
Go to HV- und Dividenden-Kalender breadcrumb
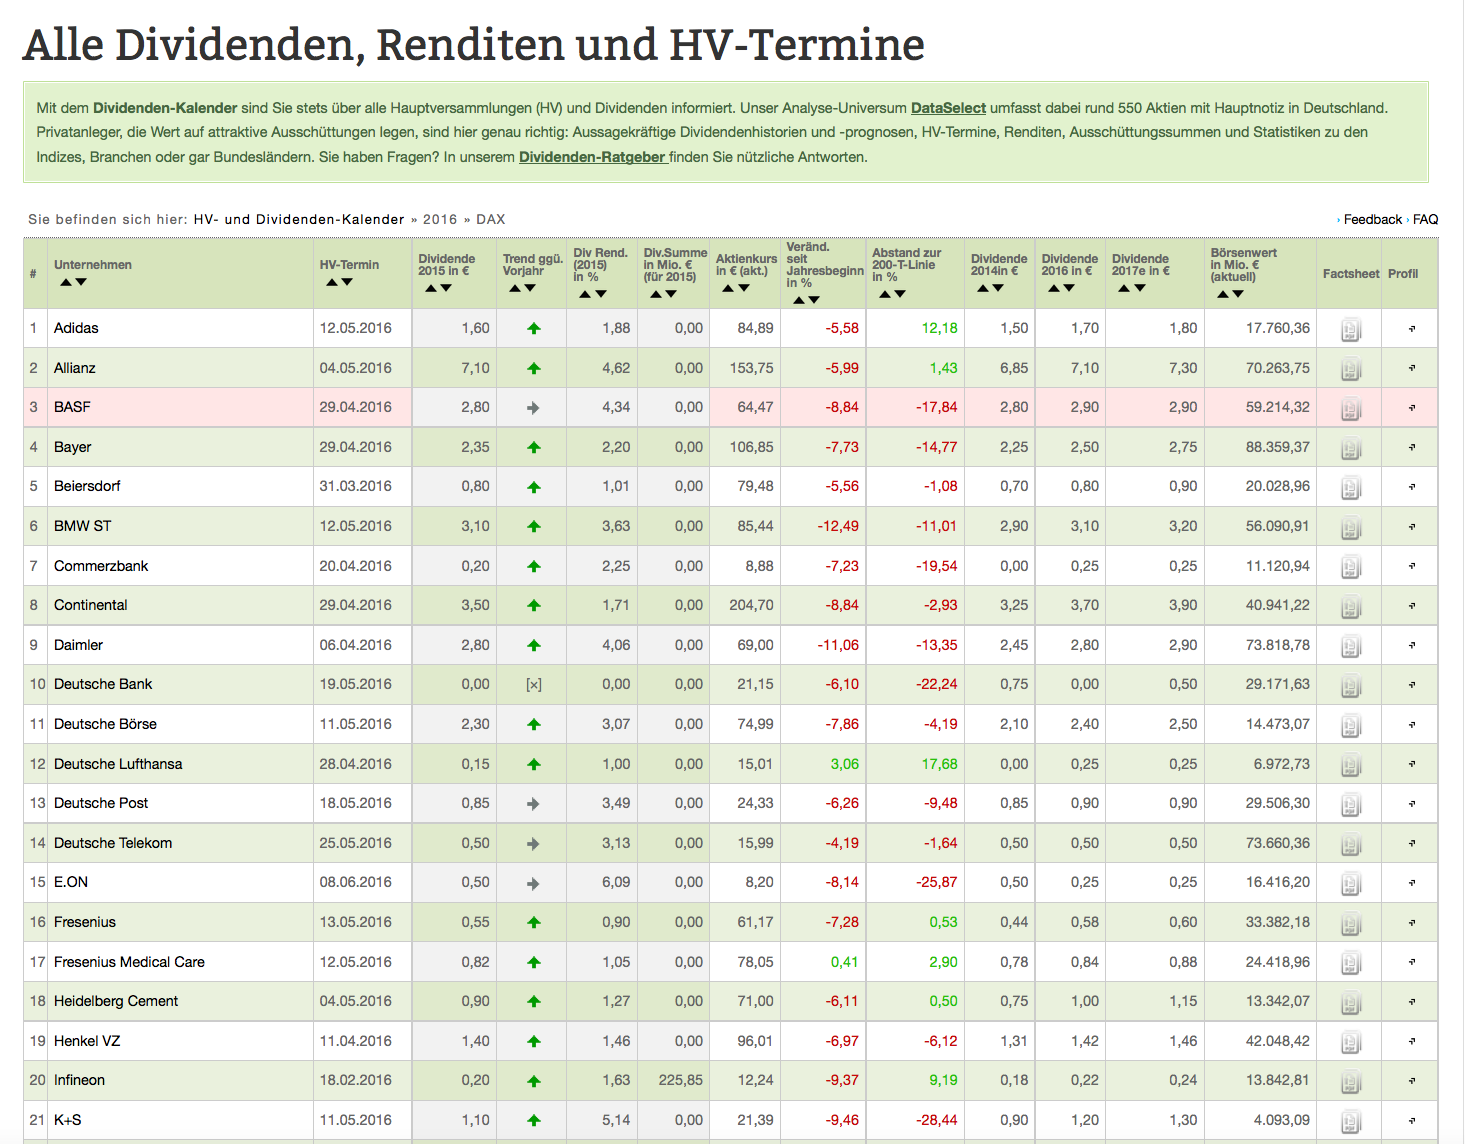(299, 219)
